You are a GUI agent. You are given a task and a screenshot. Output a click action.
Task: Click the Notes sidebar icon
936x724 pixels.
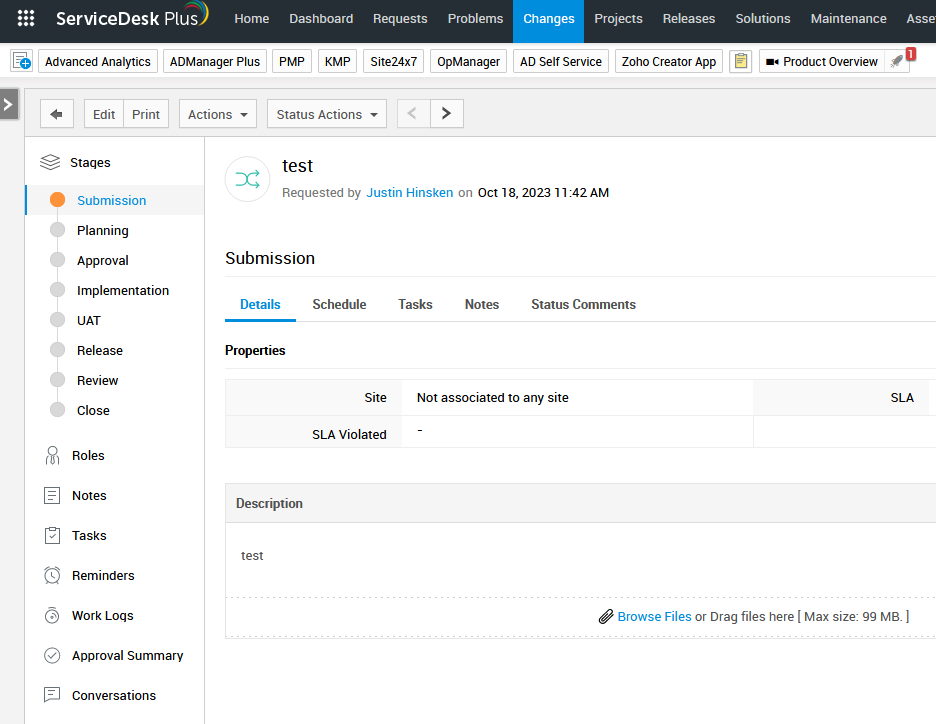pos(52,495)
